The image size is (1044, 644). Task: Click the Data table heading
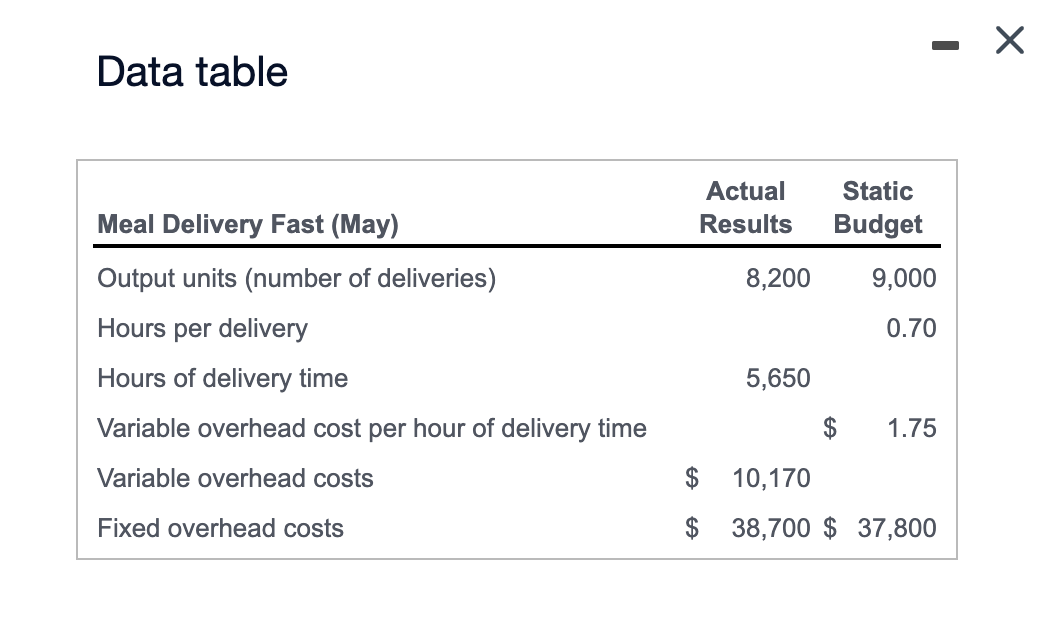pyautogui.click(x=190, y=71)
